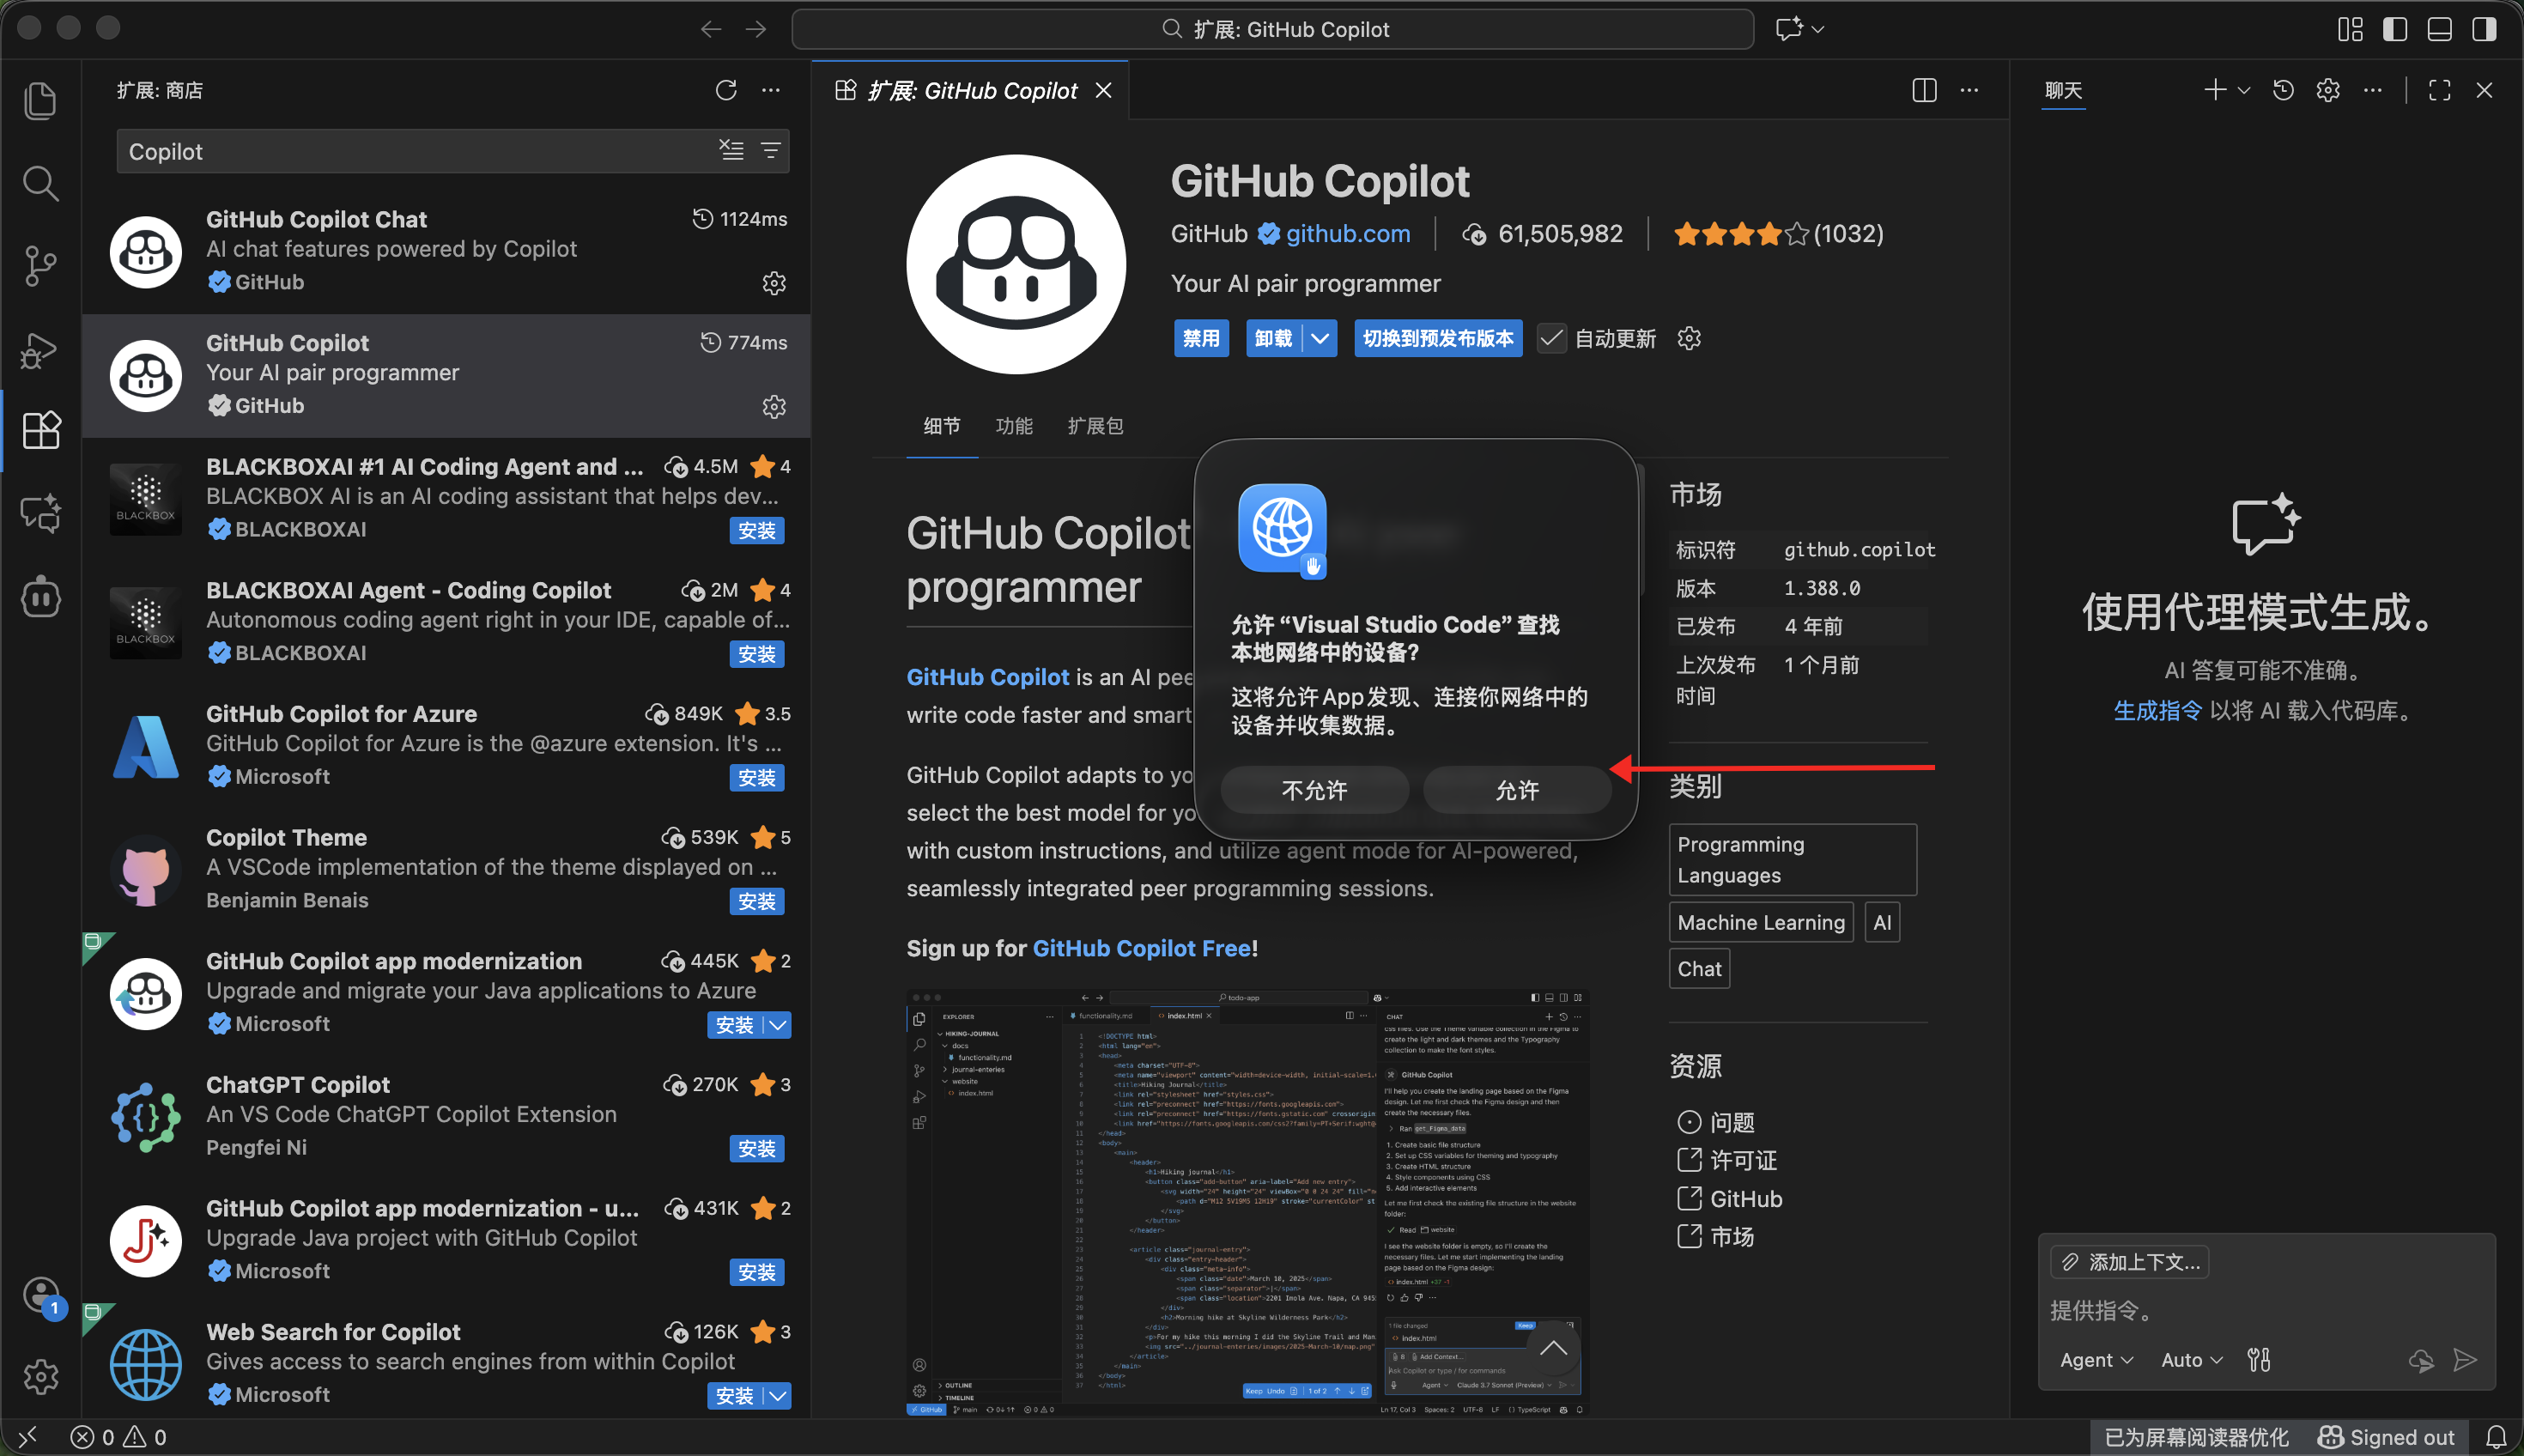The height and width of the screenshot is (1456, 2524).
Task: Click the Search icon in activity bar
Action: click(x=40, y=183)
